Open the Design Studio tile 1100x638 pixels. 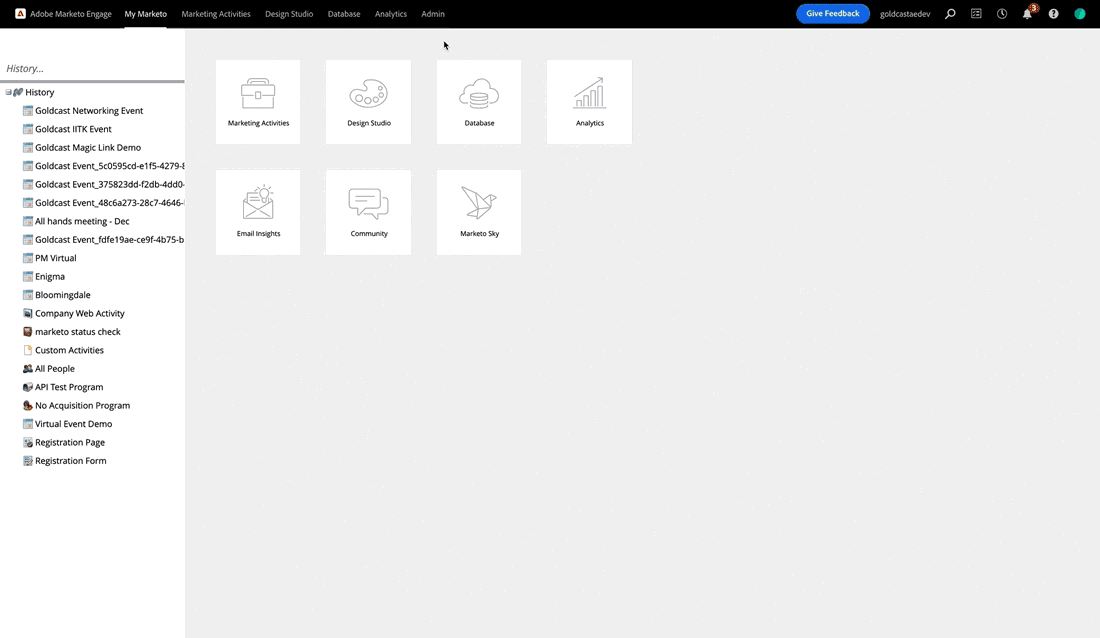tap(368, 102)
